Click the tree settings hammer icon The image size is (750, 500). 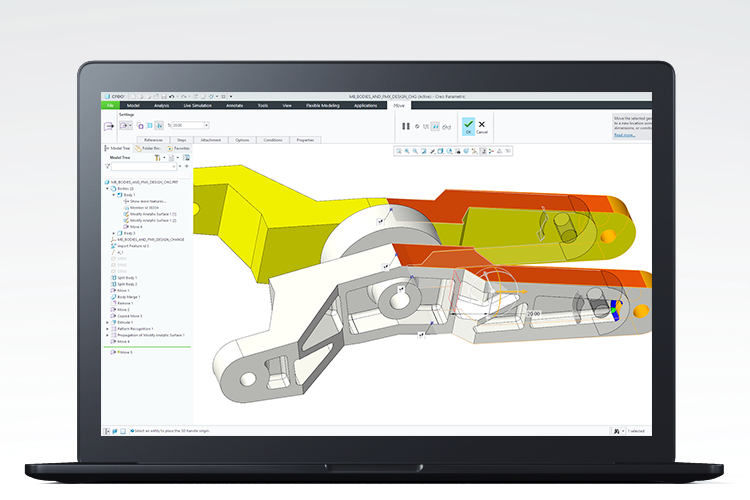158,157
